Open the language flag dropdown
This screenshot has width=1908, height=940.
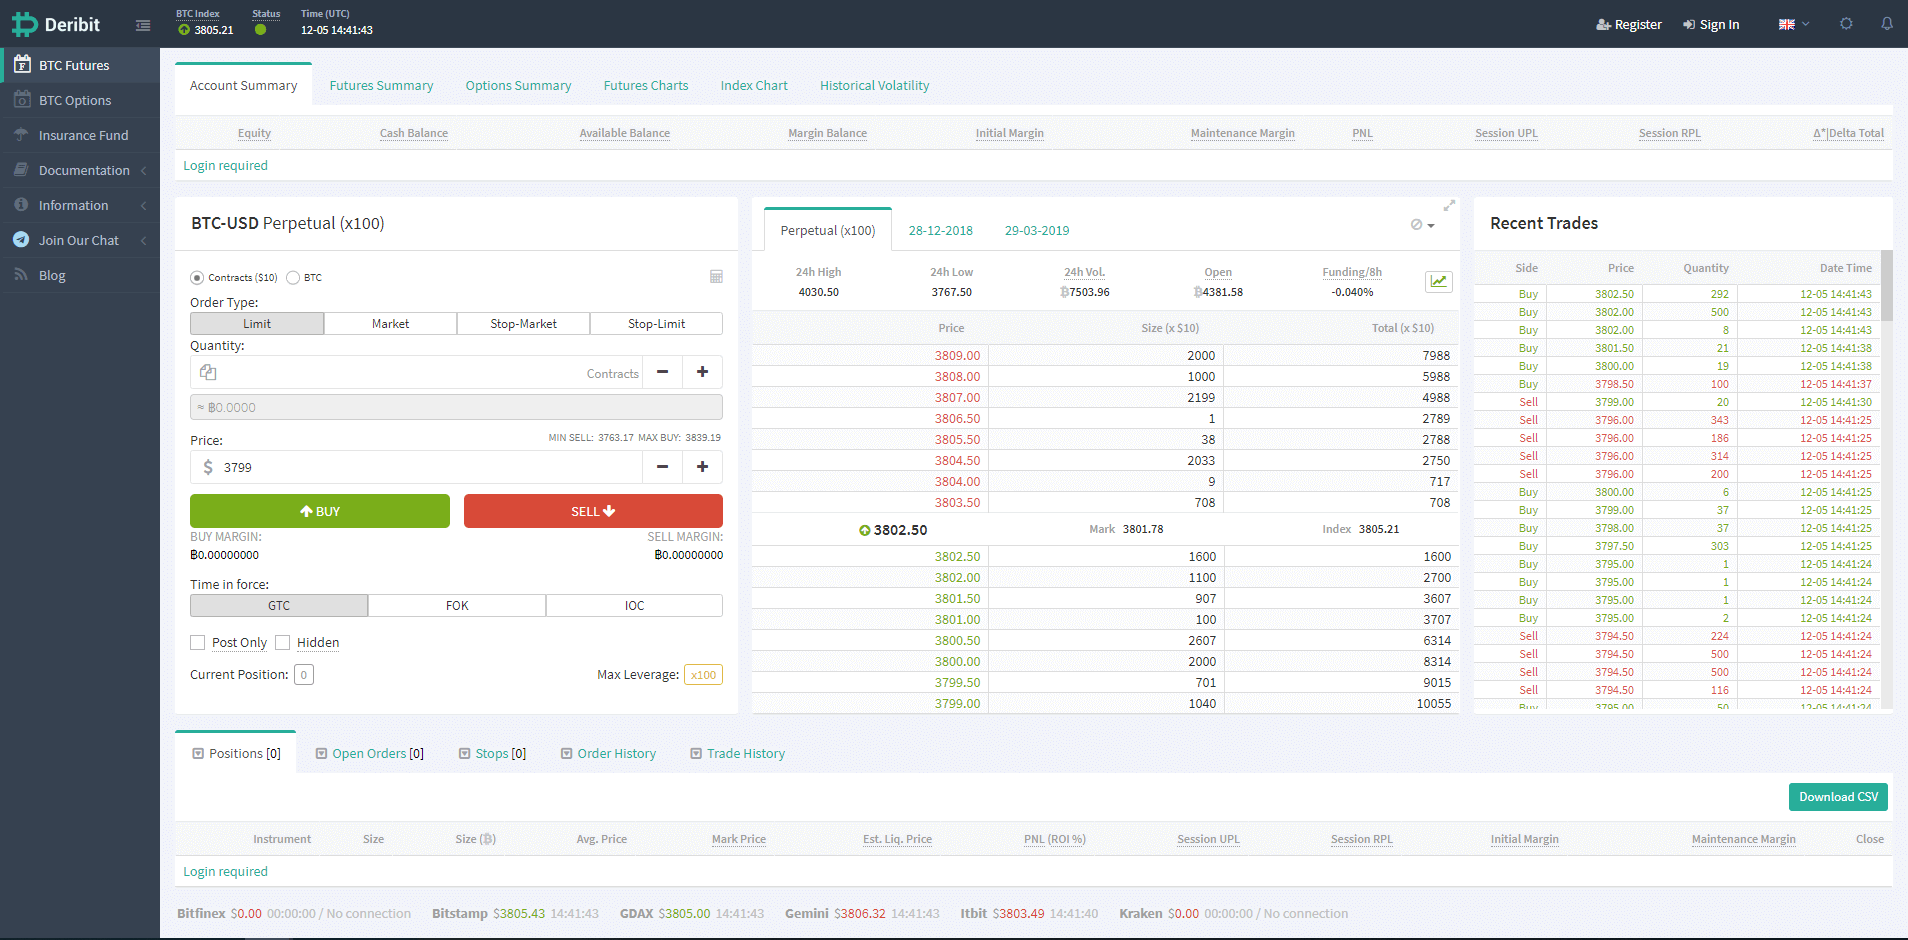pos(1793,24)
